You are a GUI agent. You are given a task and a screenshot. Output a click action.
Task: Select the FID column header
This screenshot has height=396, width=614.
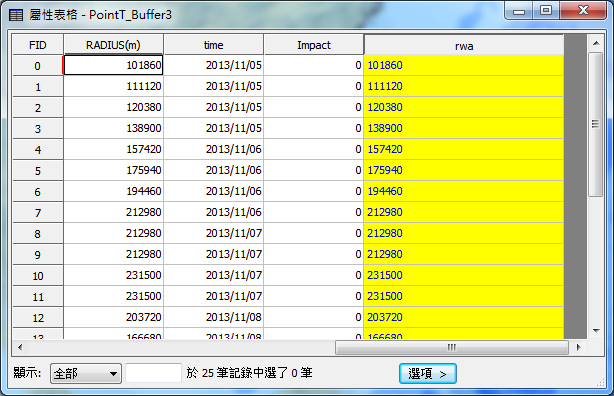[38, 45]
